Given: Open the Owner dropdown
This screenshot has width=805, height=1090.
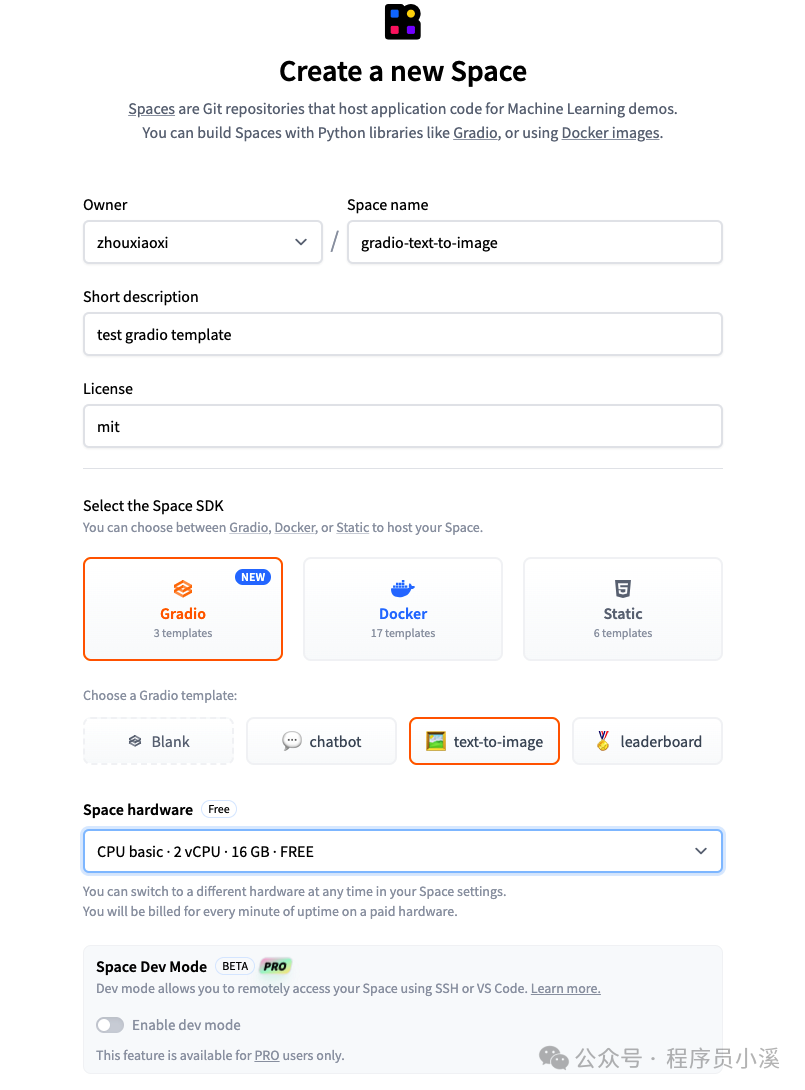Looking at the screenshot, I should 203,242.
